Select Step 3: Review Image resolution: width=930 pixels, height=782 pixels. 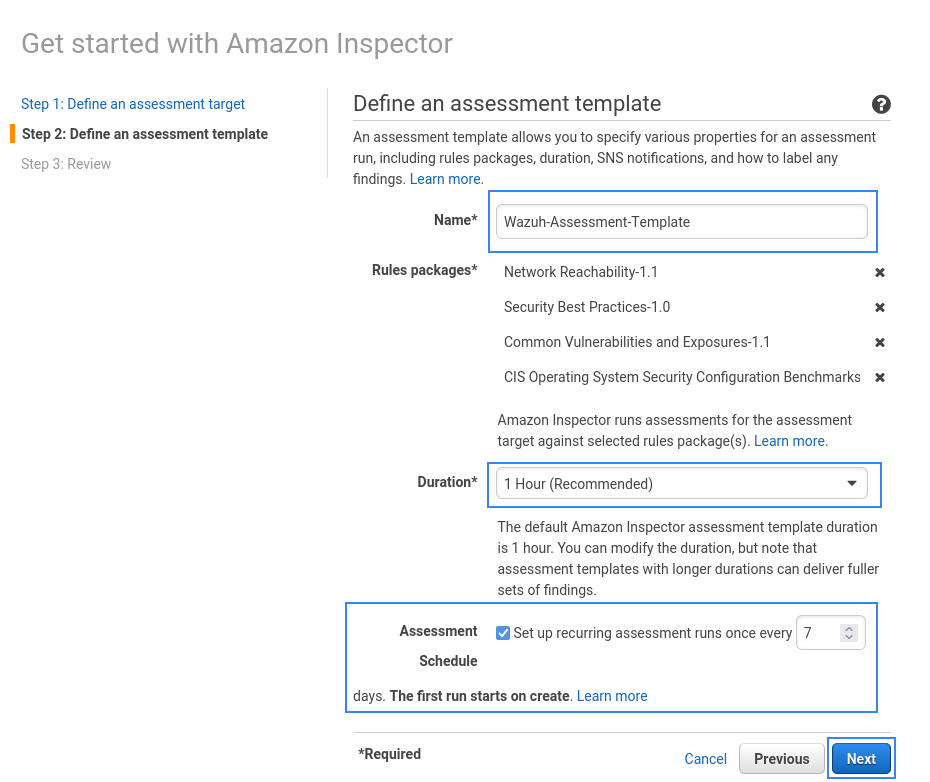point(66,164)
